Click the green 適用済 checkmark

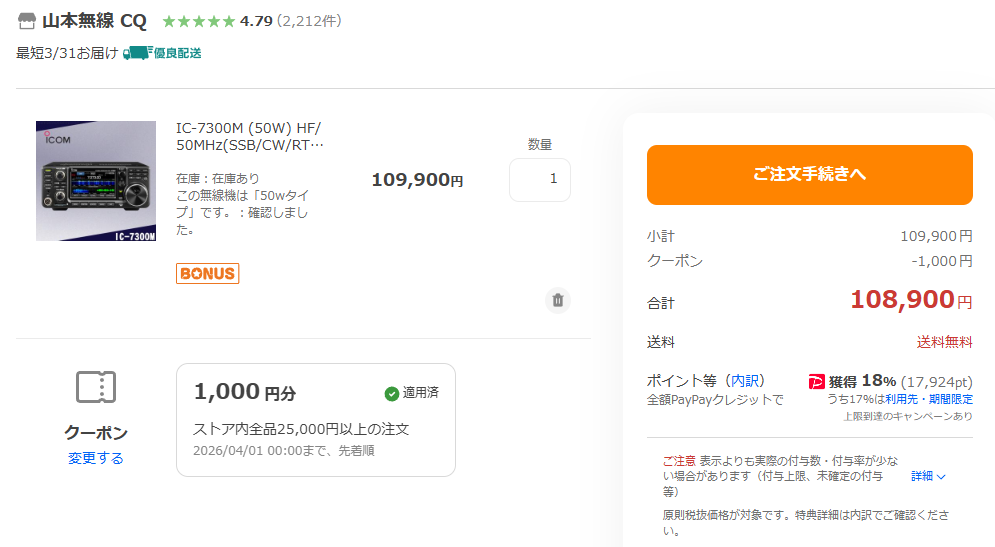click(x=392, y=393)
